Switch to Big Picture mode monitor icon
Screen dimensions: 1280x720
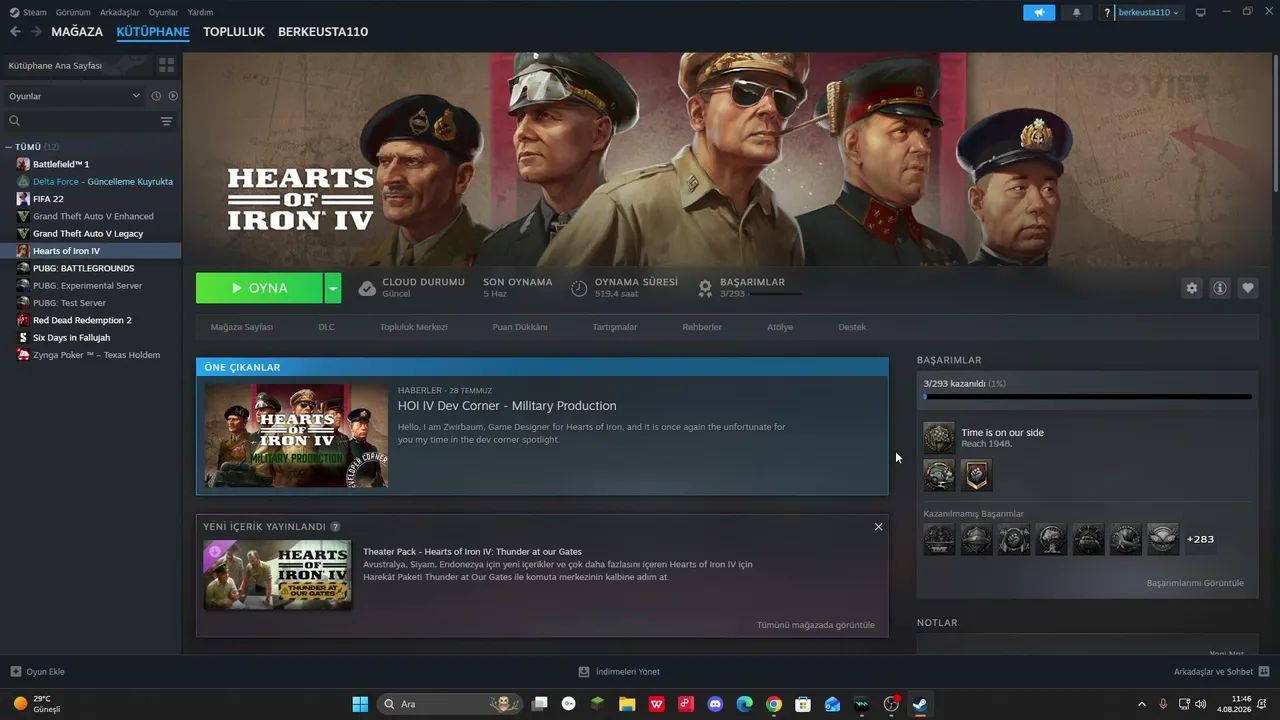click(x=1200, y=12)
